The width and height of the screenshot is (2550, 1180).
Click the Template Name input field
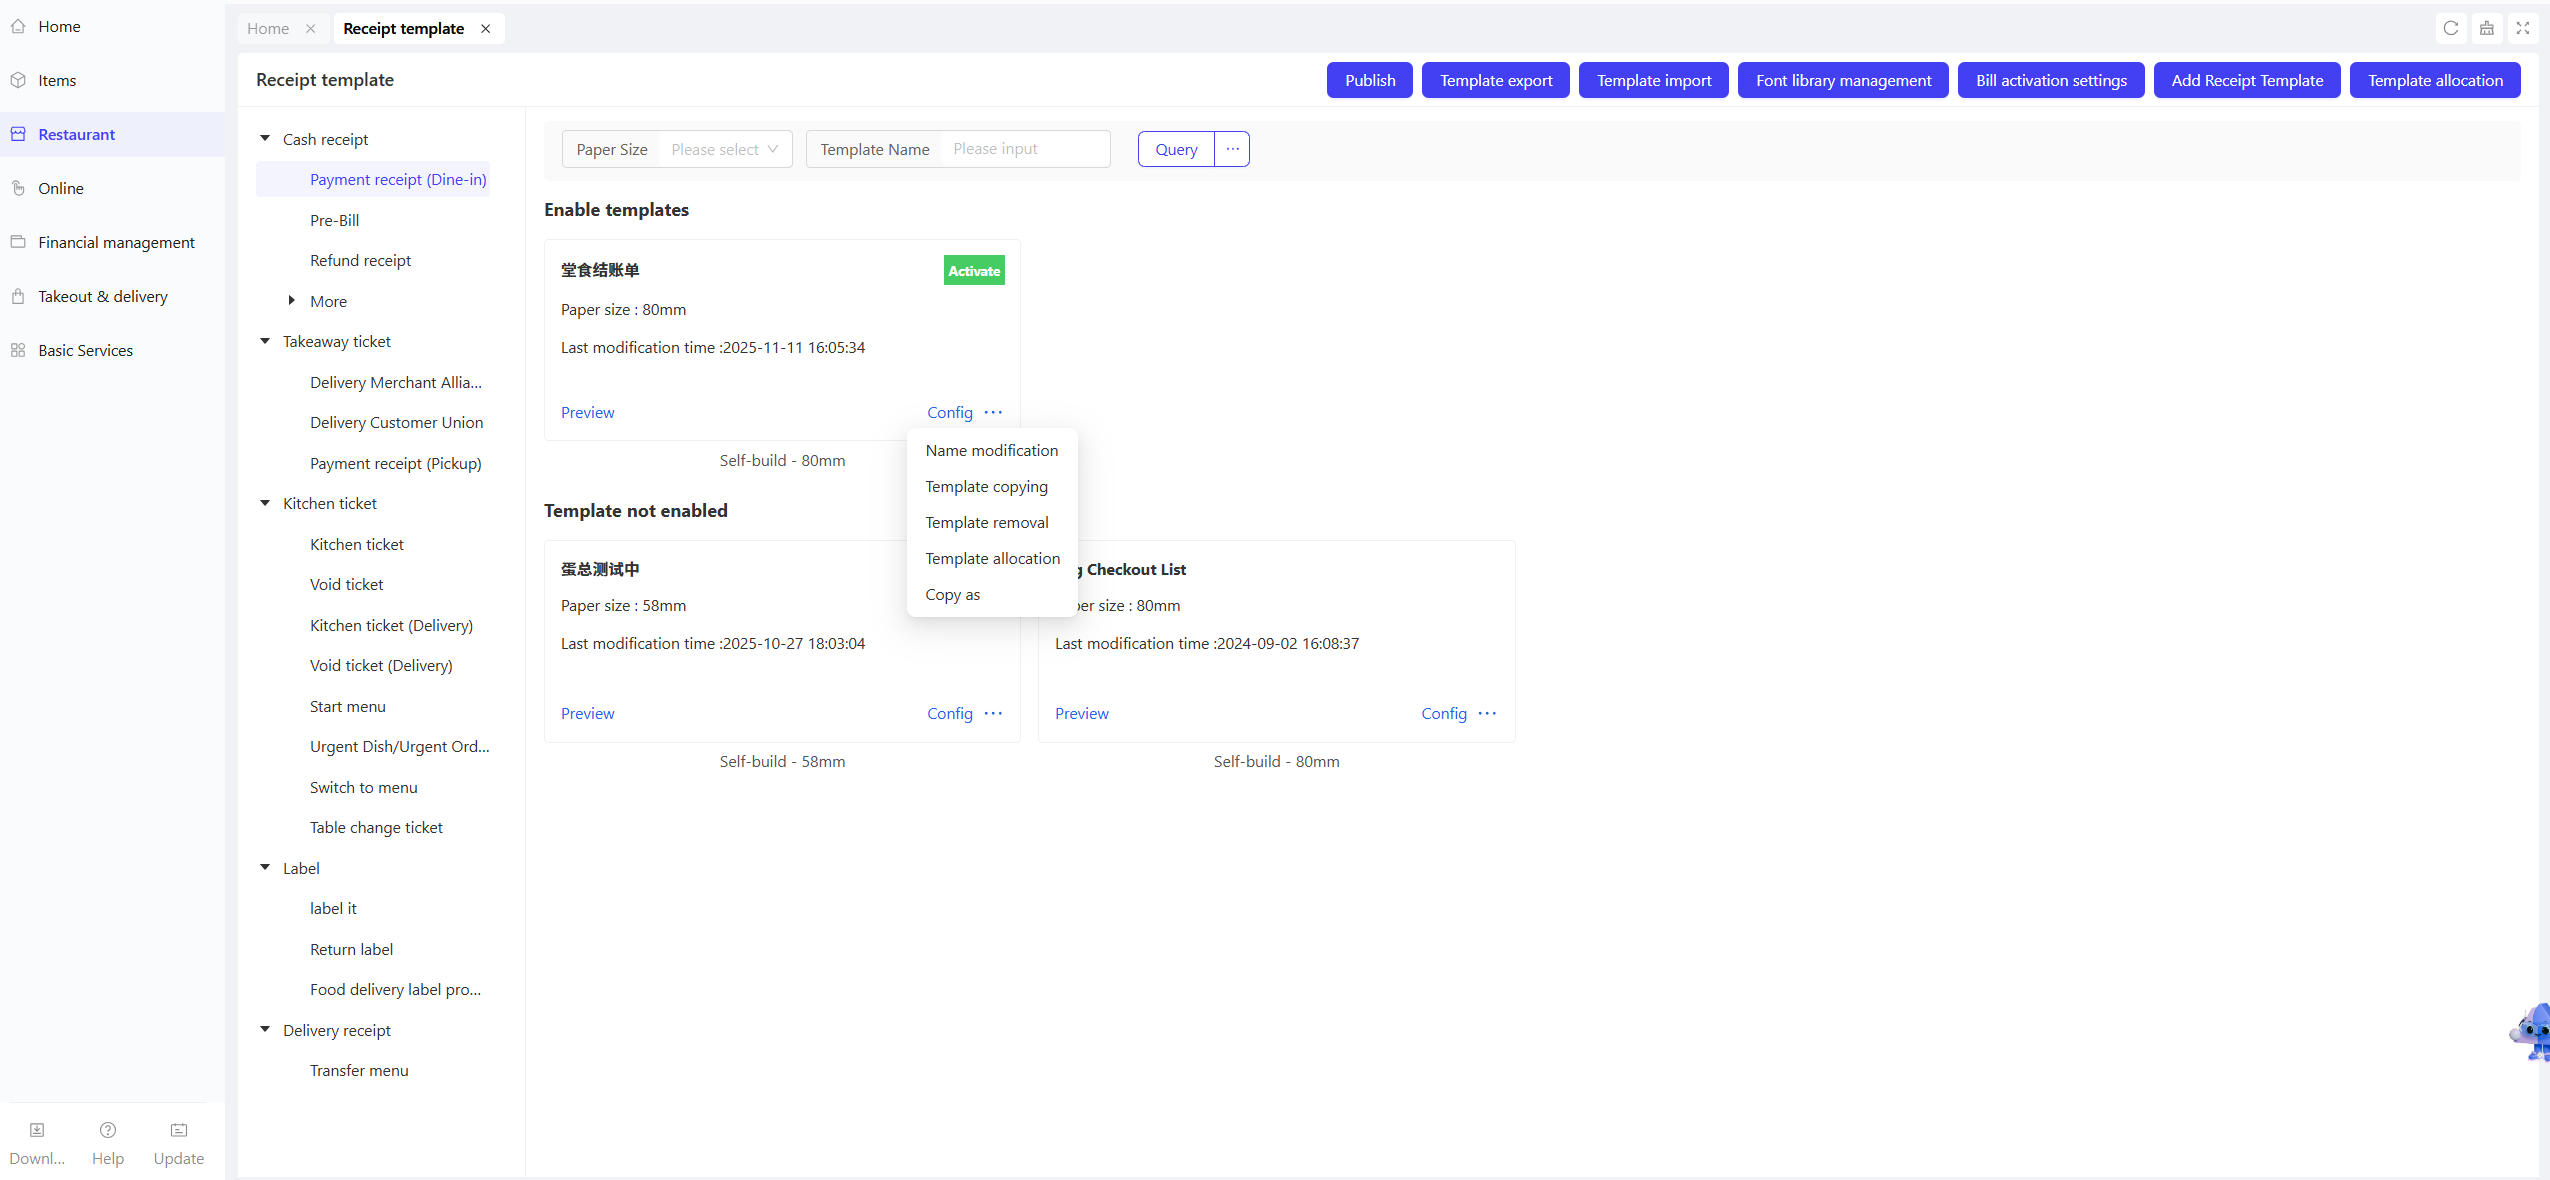point(1025,149)
